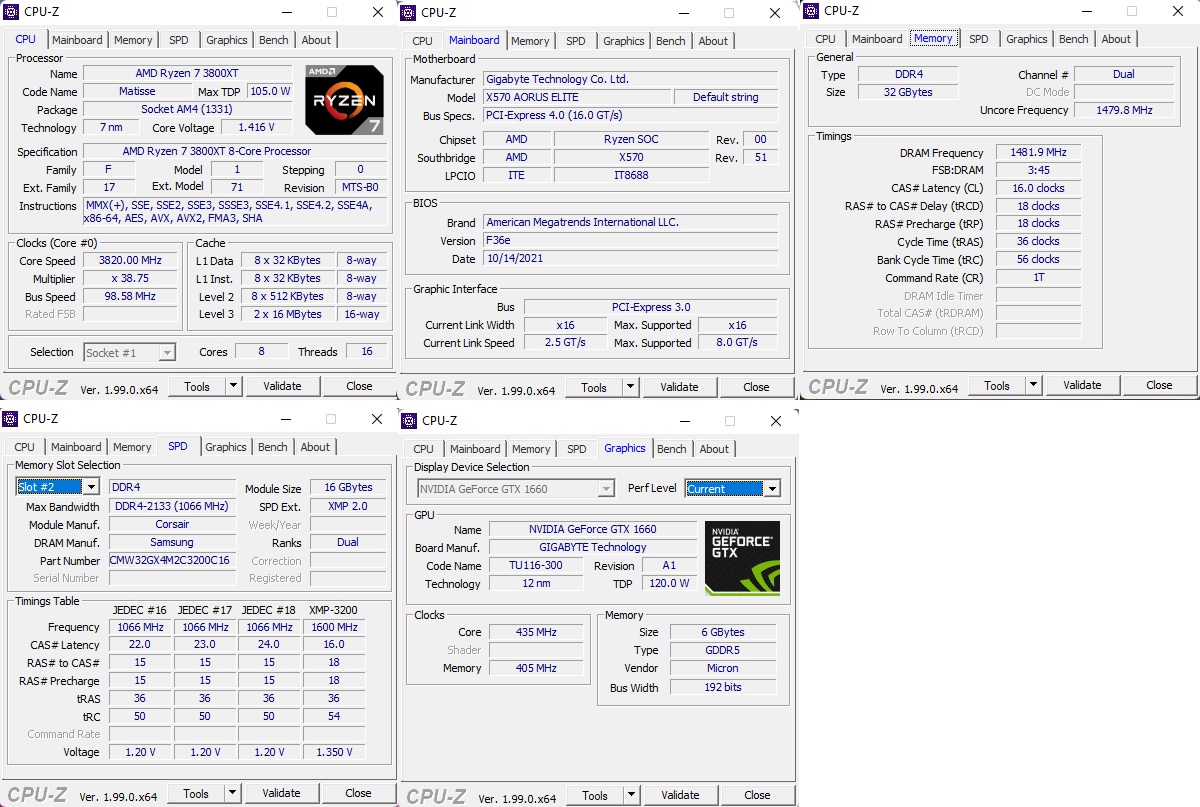Click CPU-Z title icon in the SPD window
The height and width of the screenshot is (807, 1200).
tap(10, 418)
